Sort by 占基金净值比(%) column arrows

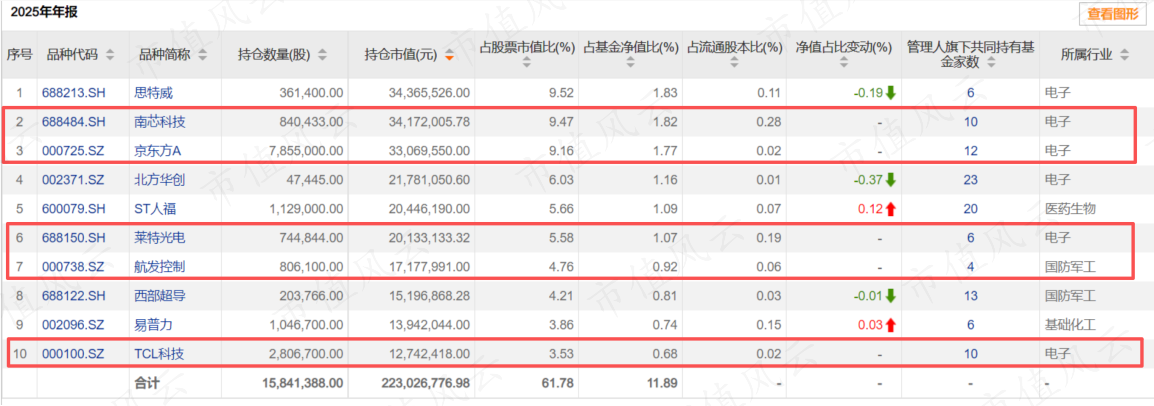[630, 64]
